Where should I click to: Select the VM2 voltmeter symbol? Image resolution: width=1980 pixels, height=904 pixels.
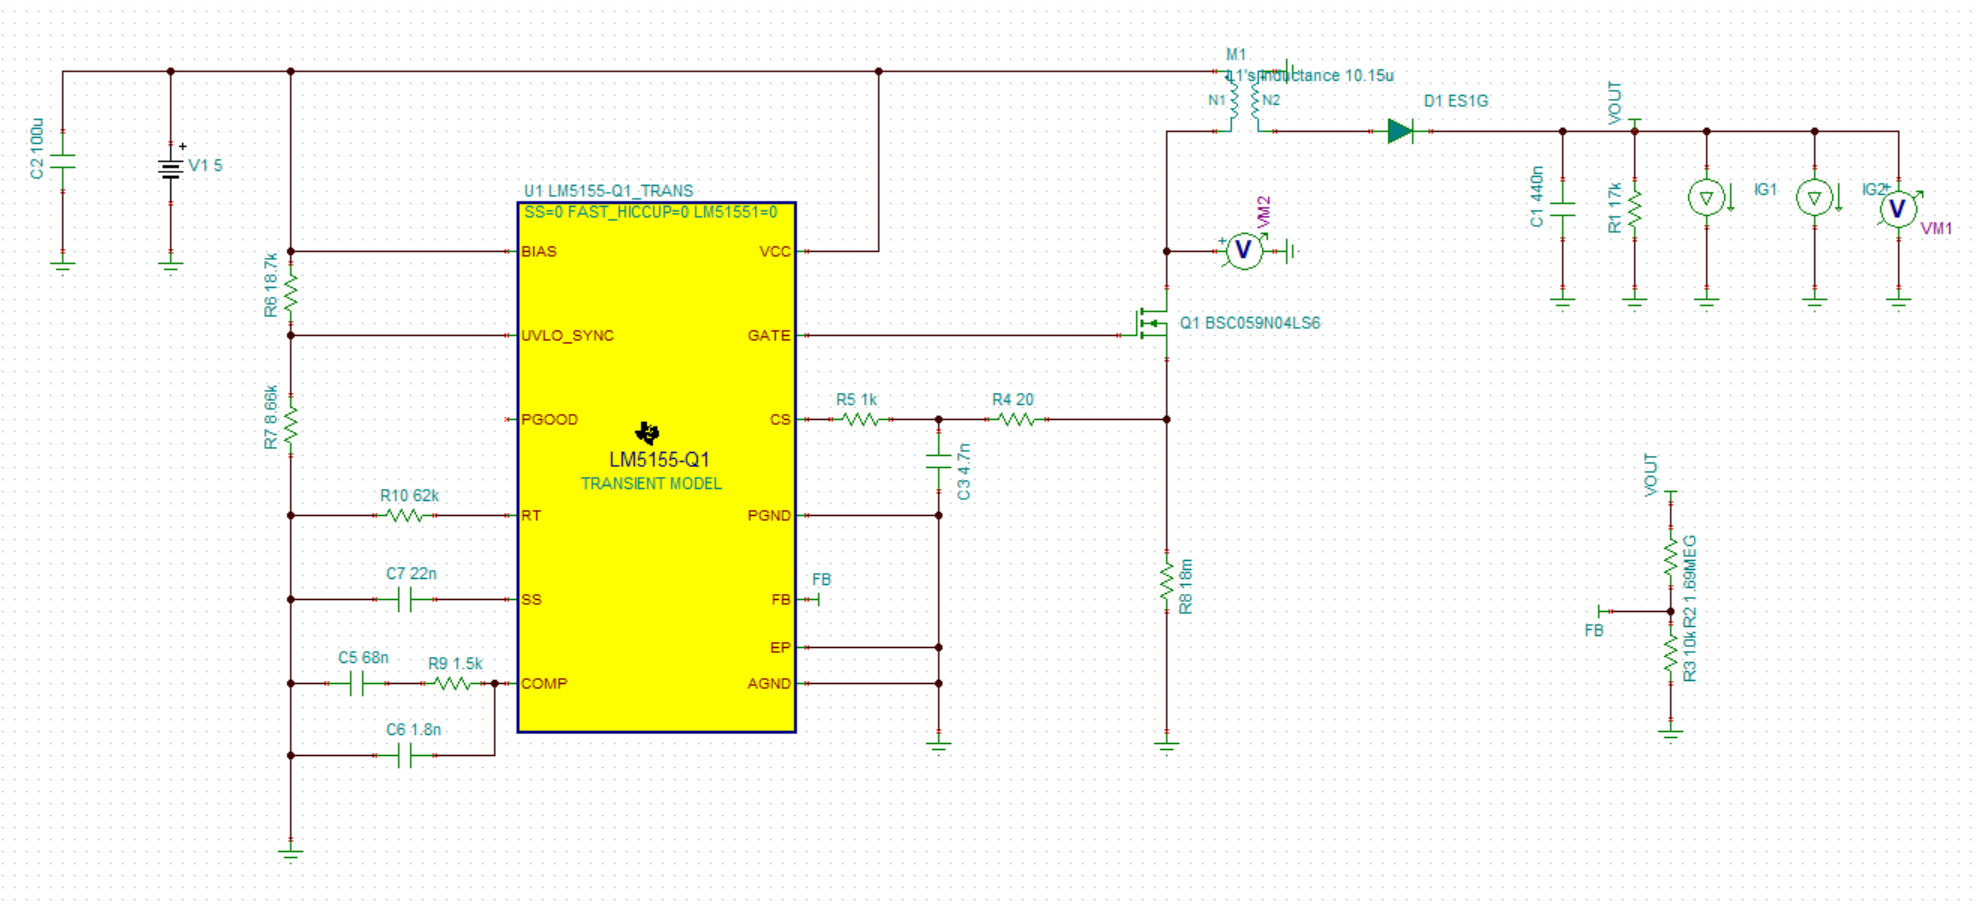1243,250
